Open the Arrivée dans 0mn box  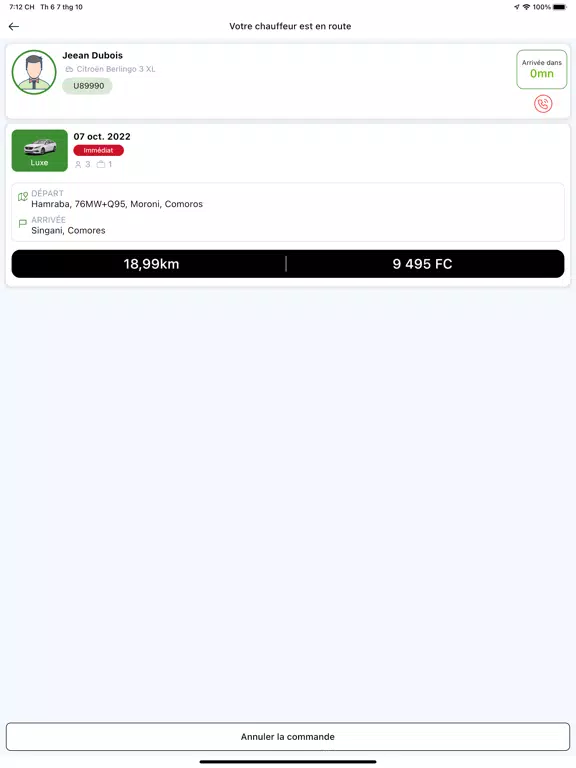(x=542, y=70)
